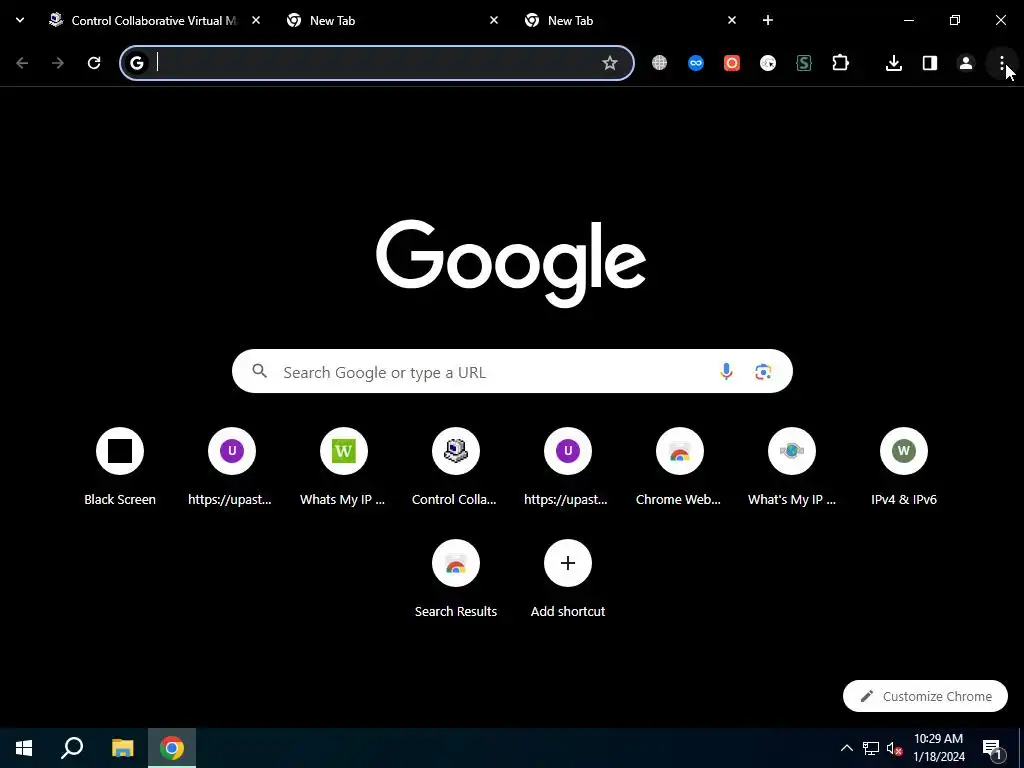
Task: Click Add shortcut button
Action: (568, 579)
